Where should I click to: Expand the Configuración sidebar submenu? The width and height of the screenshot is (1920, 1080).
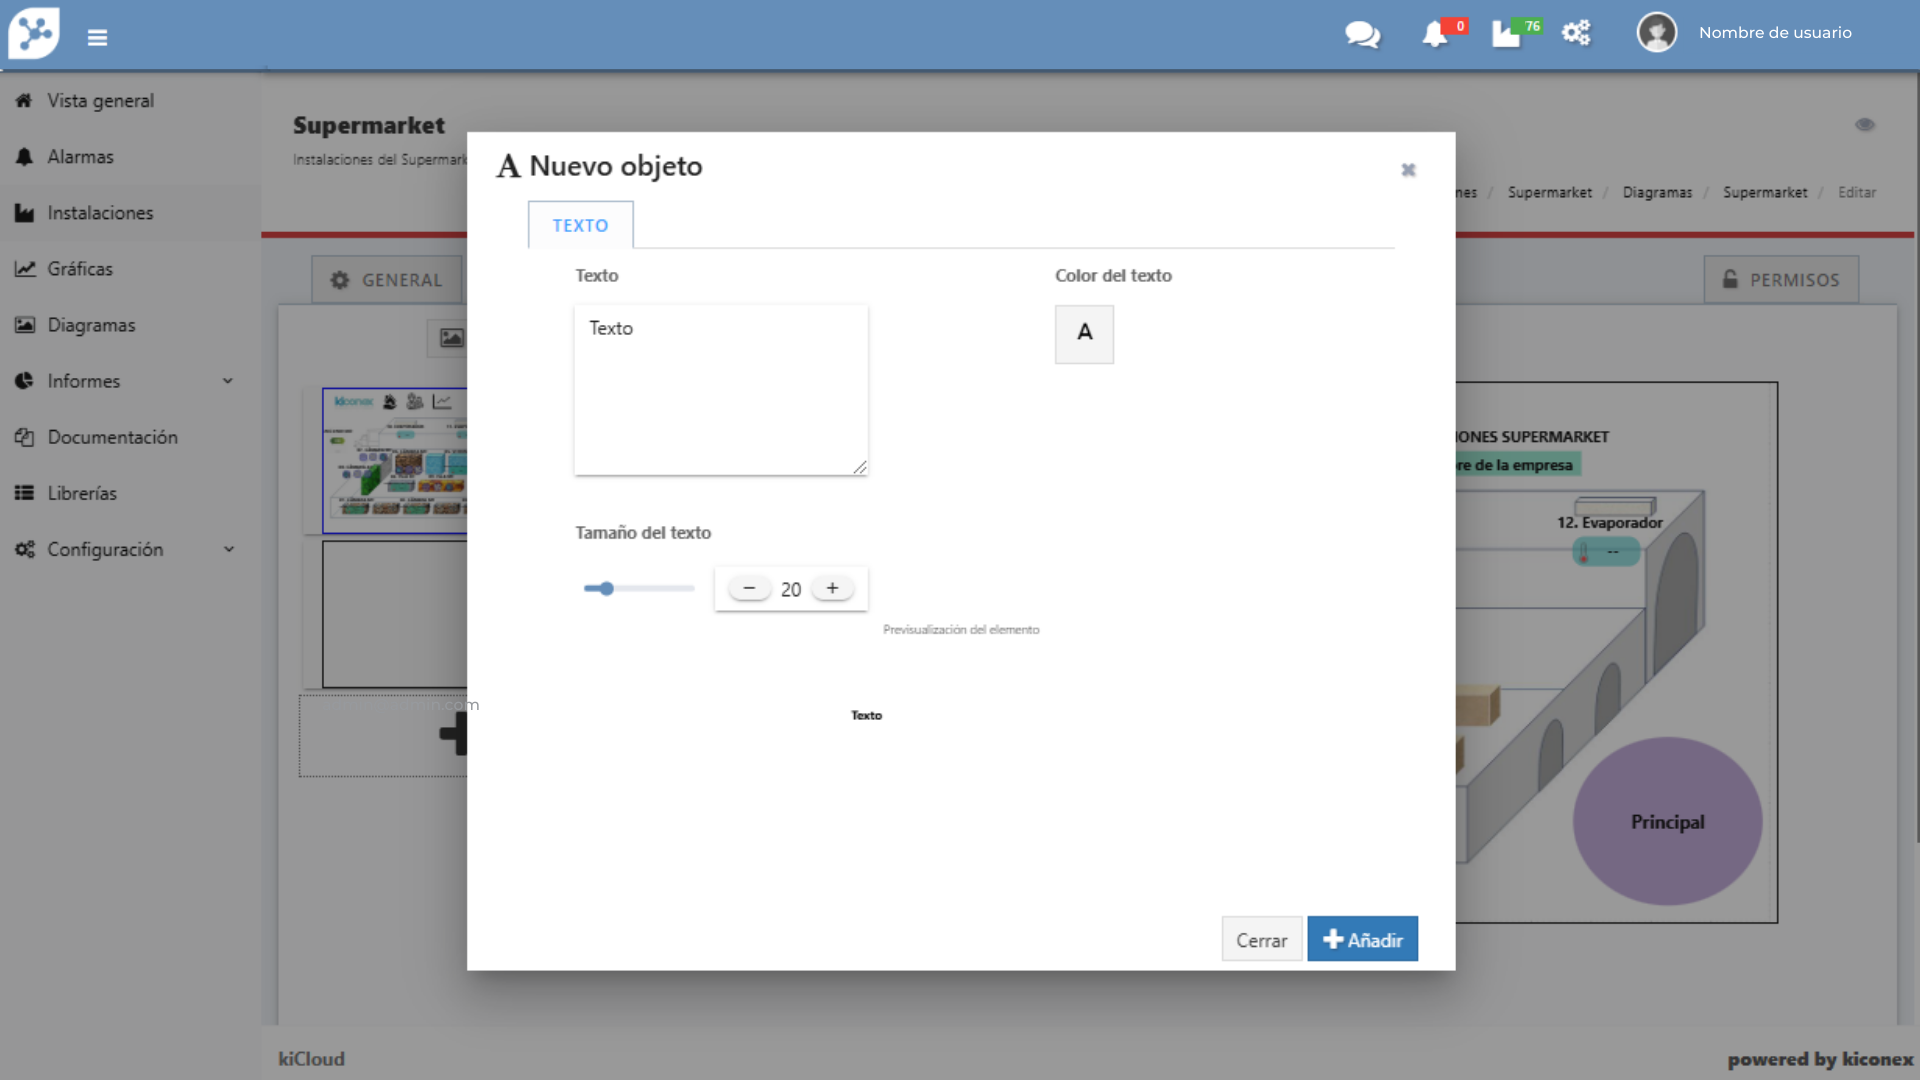tap(228, 549)
